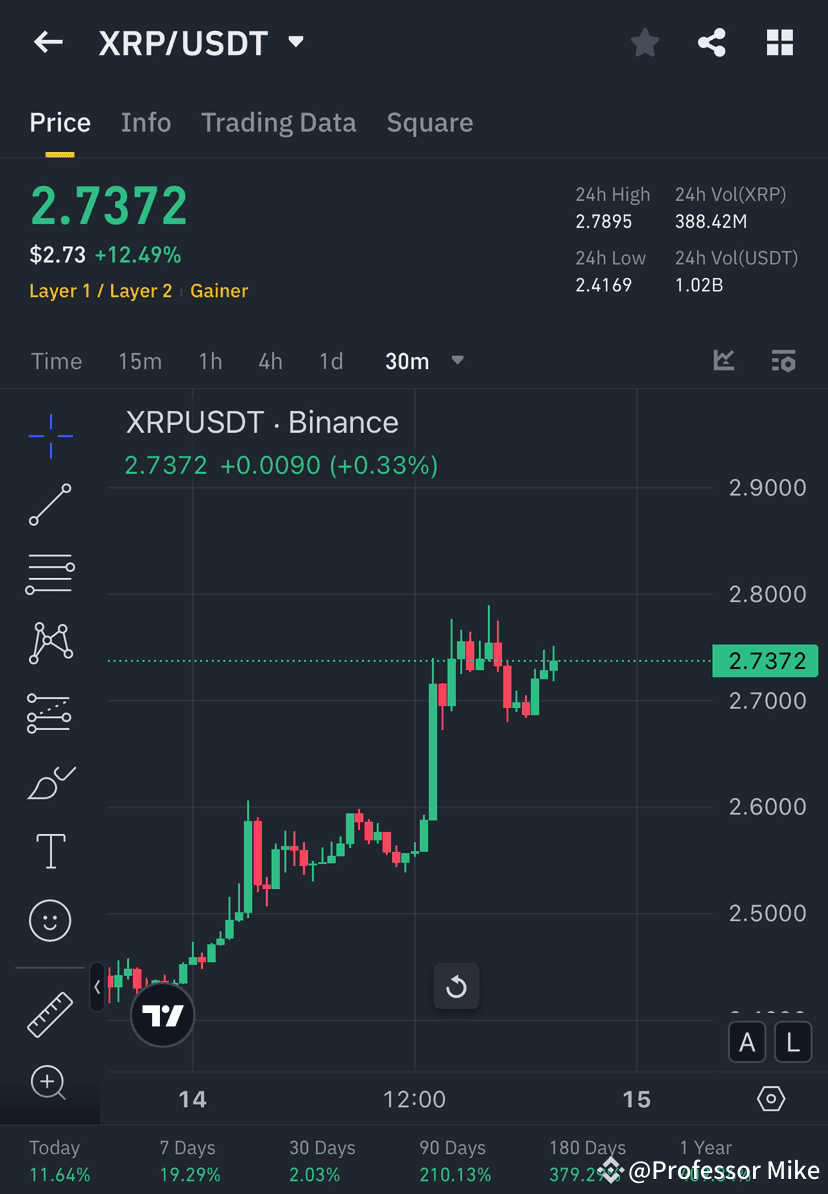Click the Gainer category link
This screenshot has height=1194, width=828.
click(218, 291)
